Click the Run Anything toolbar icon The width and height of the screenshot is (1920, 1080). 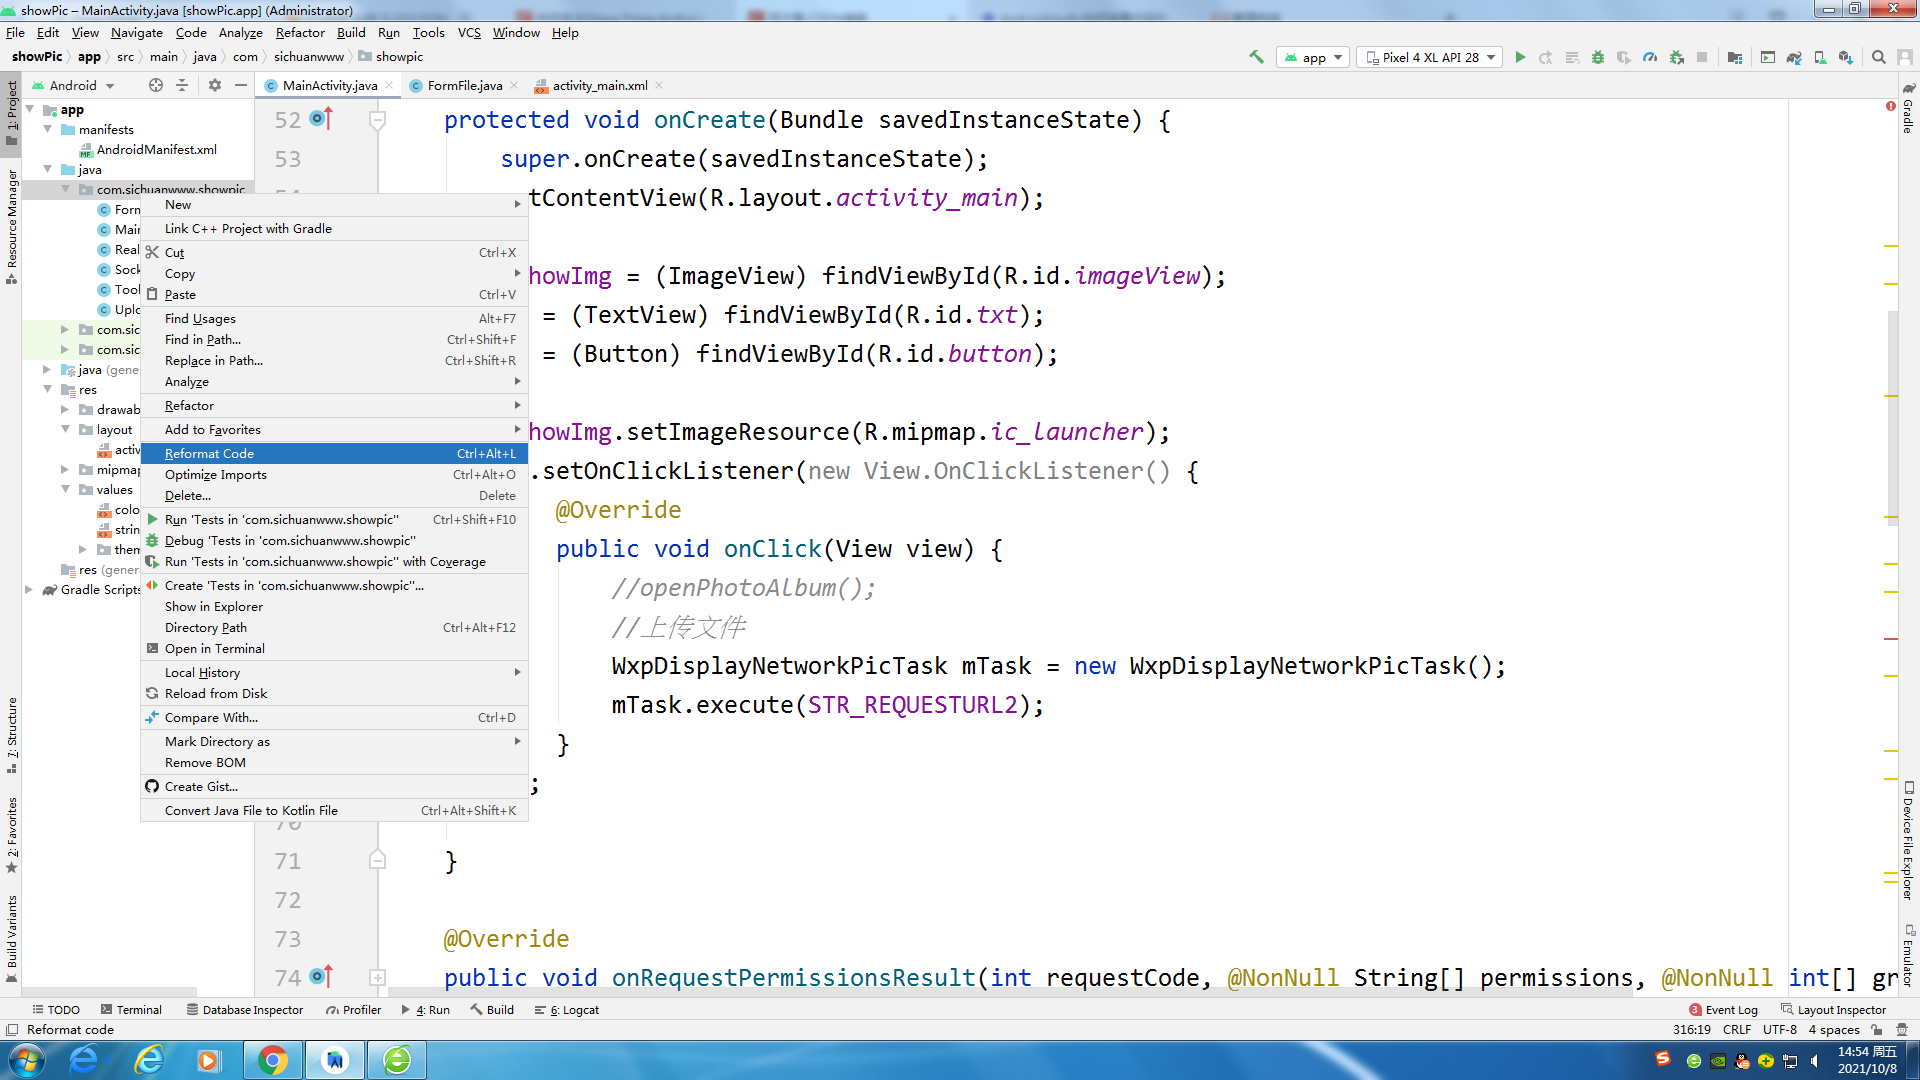[1768, 57]
